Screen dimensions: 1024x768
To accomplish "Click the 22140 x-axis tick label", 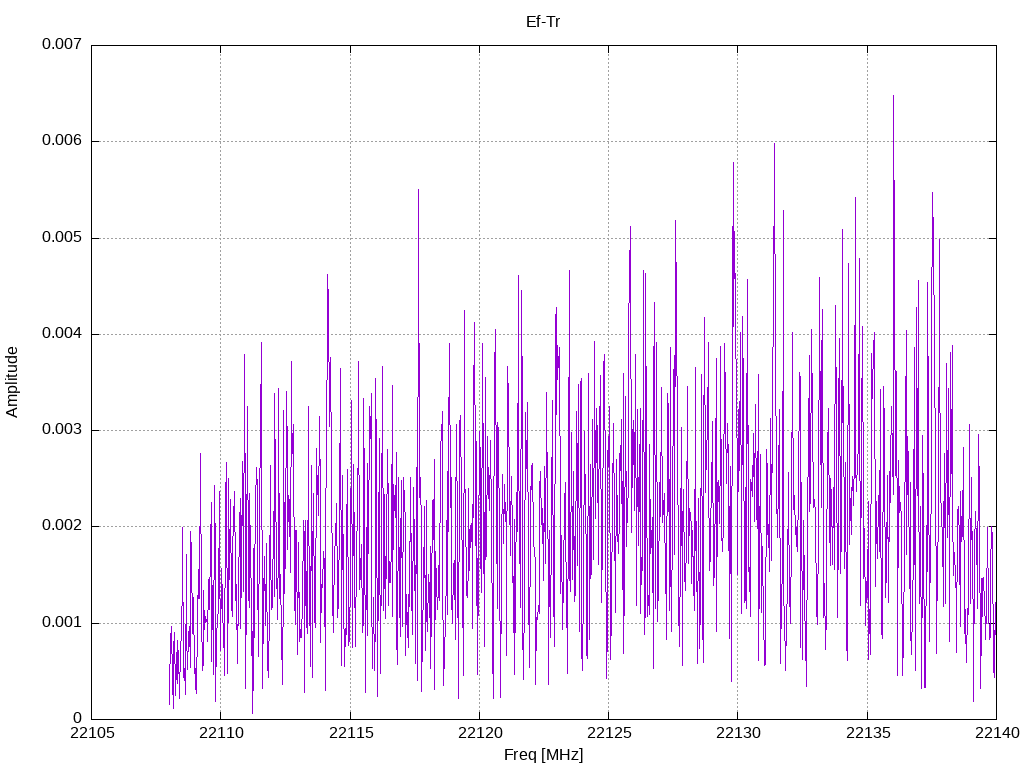I will pyautogui.click(x=997, y=733).
